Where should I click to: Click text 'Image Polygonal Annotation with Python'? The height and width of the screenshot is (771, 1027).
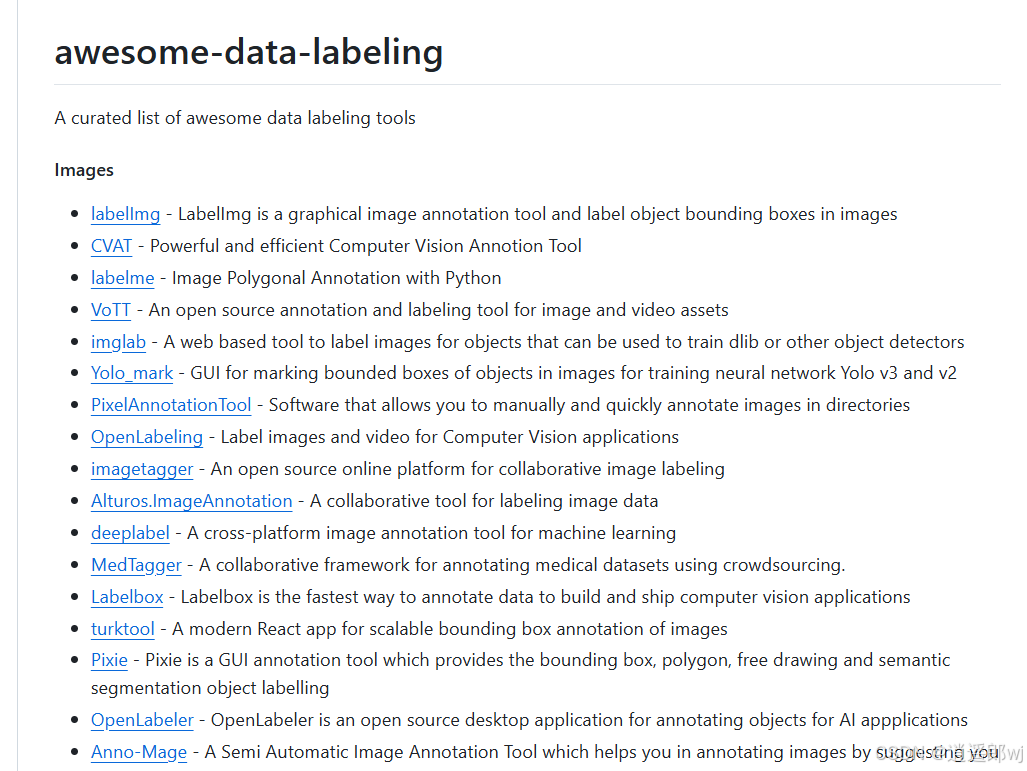coord(337,278)
